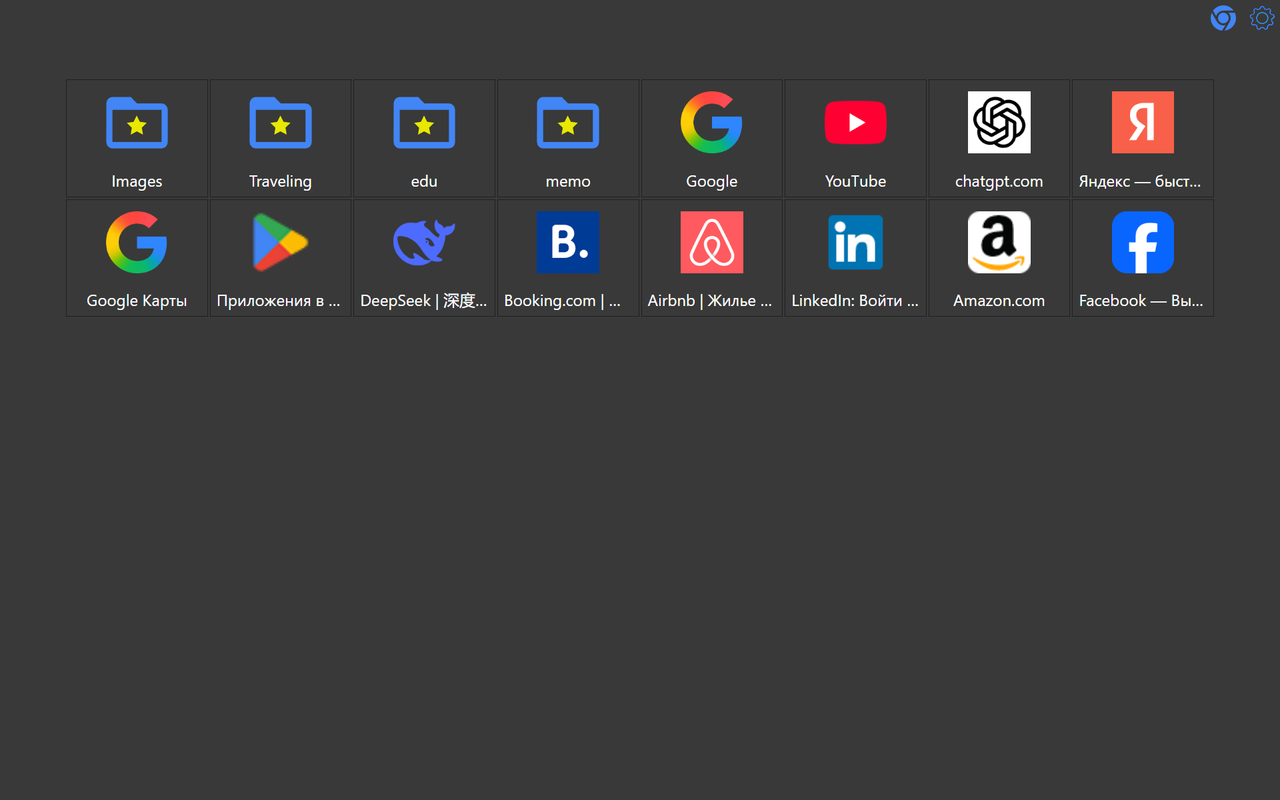Click the Chrome icon in top corner

1223,18
